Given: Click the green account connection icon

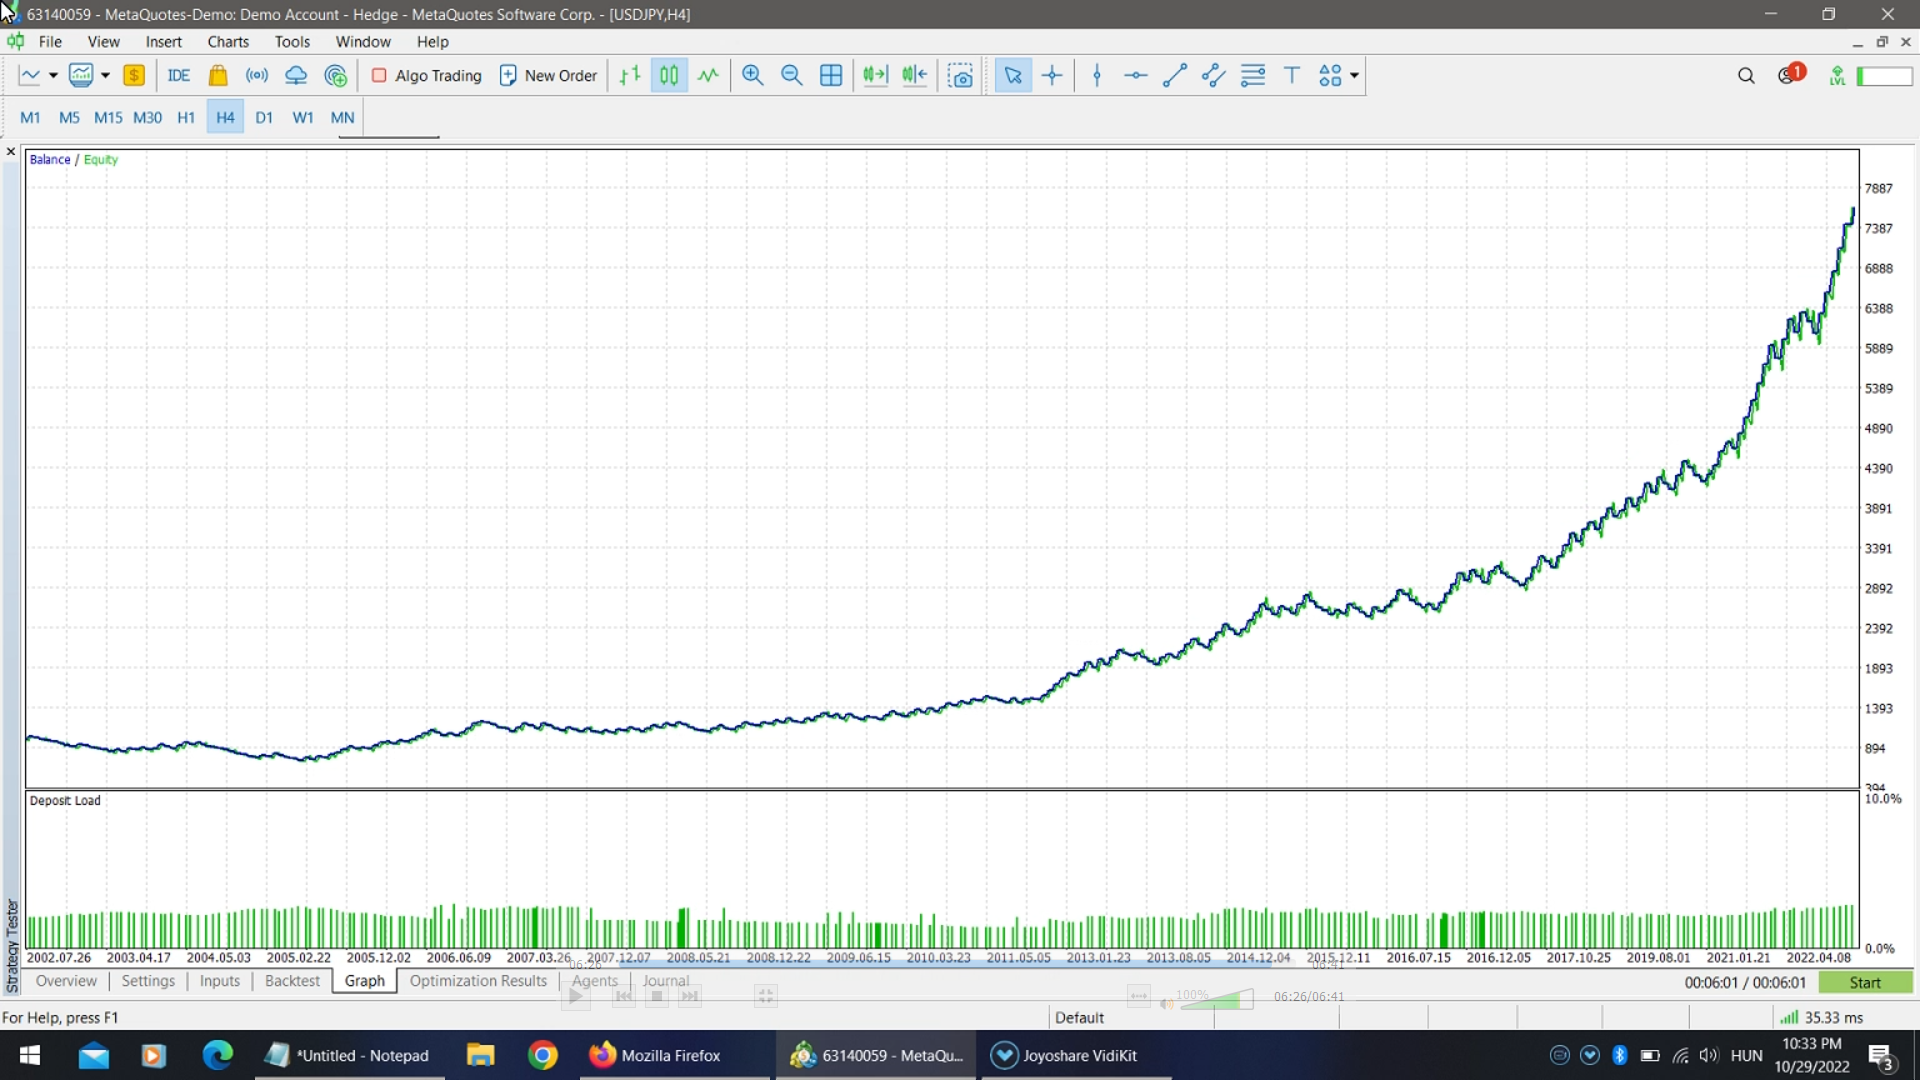Looking at the screenshot, I should point(1837,75).
